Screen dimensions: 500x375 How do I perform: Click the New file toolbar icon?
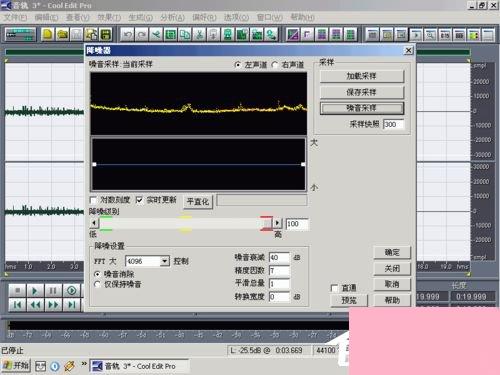[48, 34]
